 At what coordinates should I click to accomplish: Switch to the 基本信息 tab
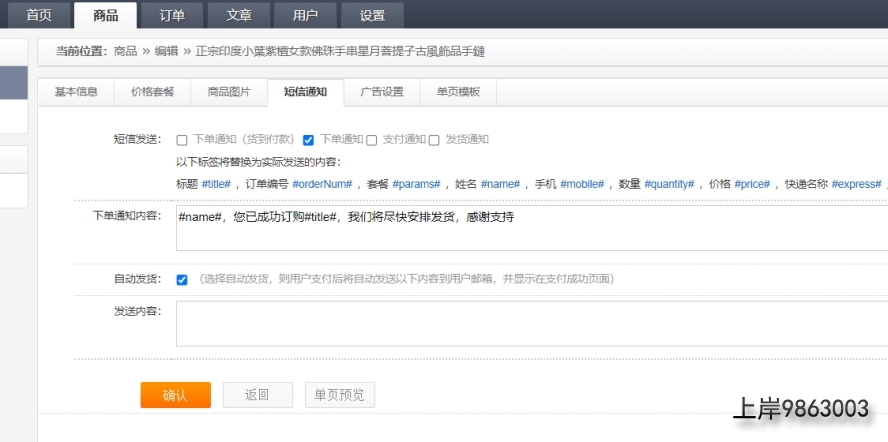tap(76, 92)
